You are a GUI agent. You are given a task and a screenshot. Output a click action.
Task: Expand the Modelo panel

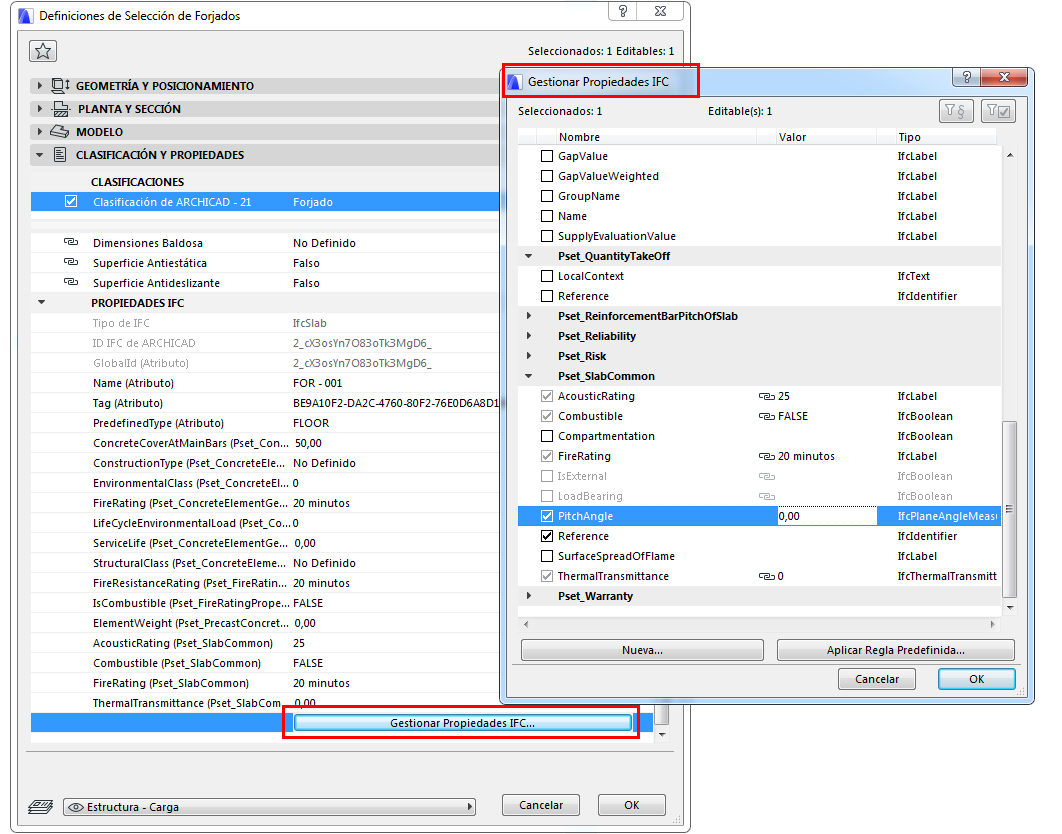(39, 131)
